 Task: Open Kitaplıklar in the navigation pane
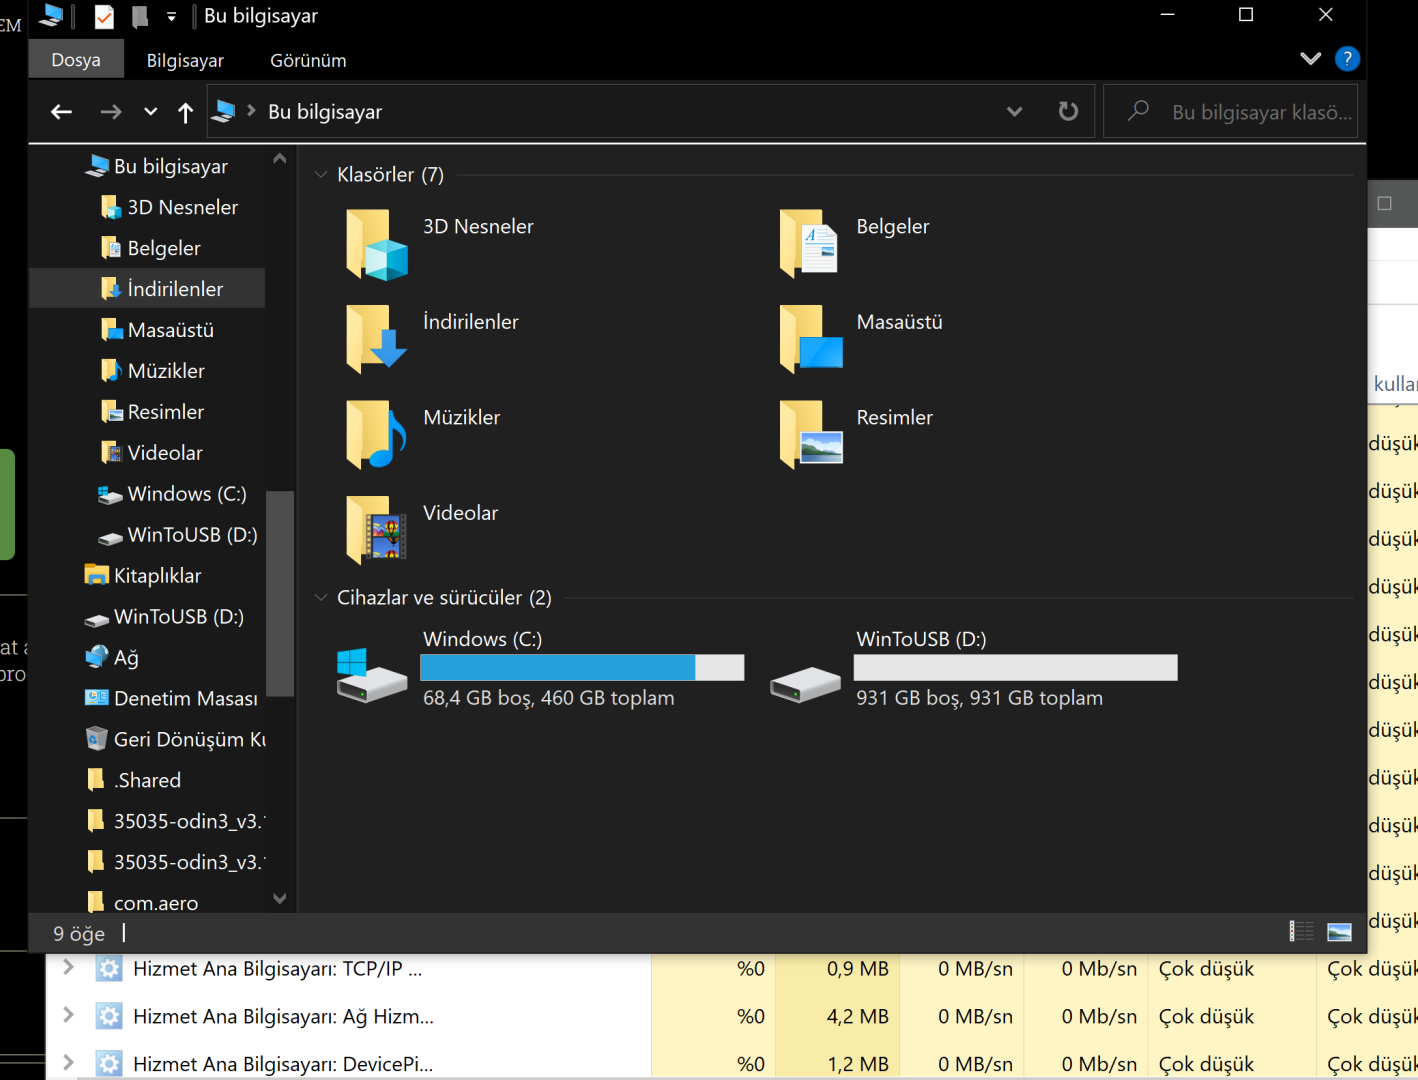click(157, 576)
